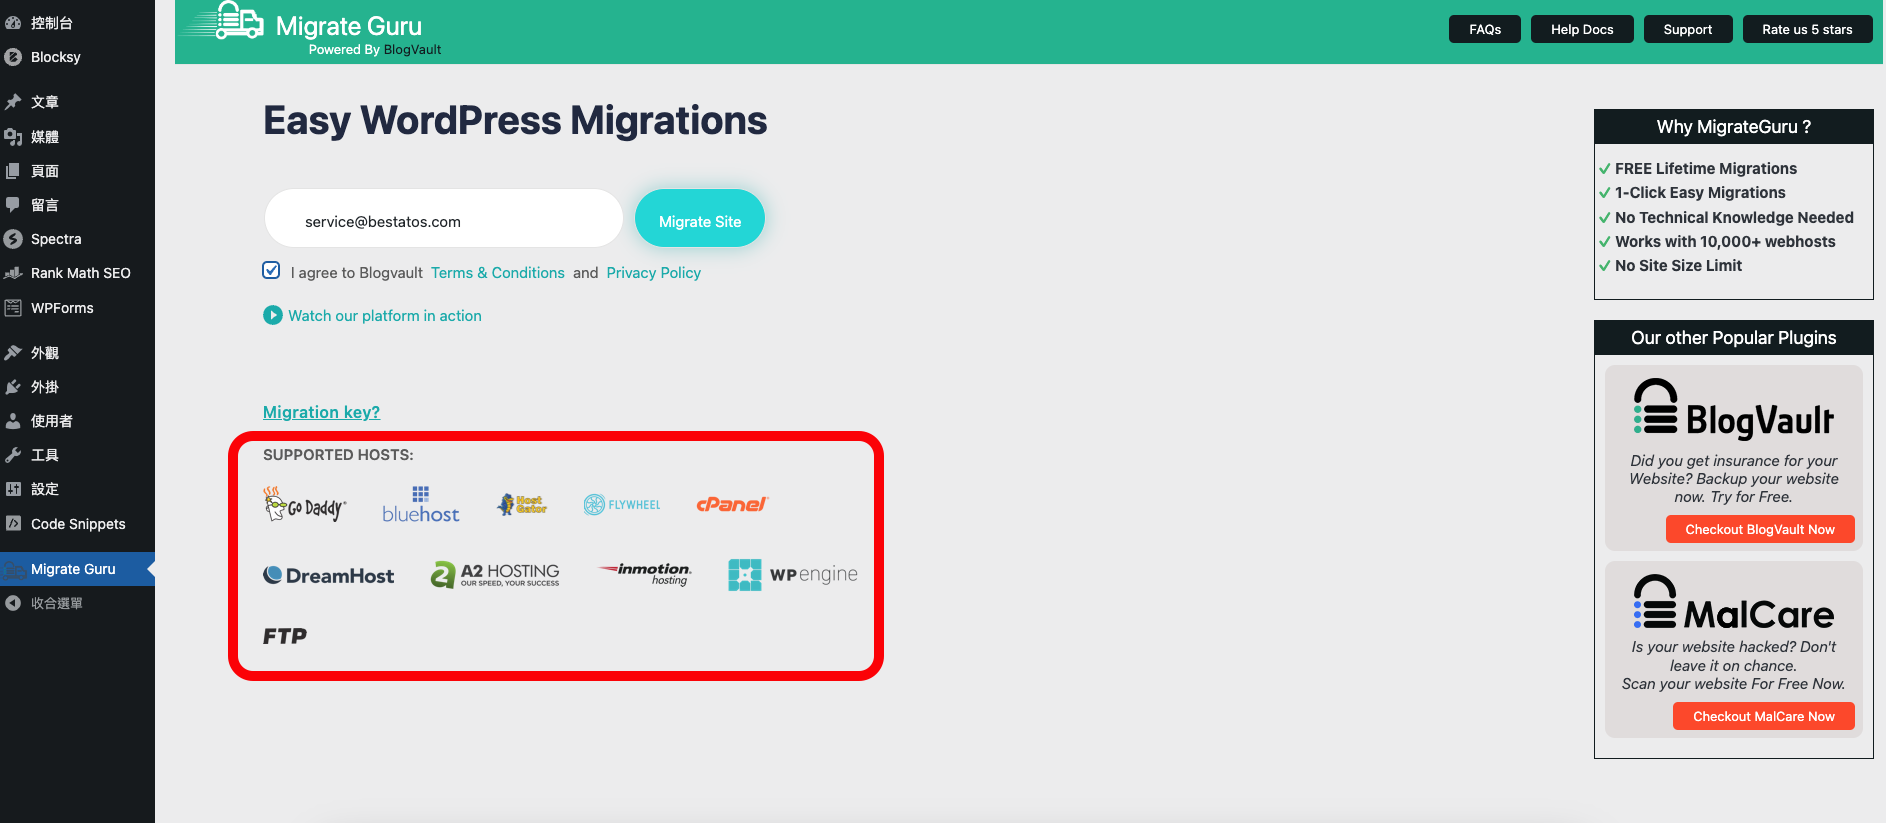Click the Code Snippets icon
The width and height of the screenshot is (1886, 823).
tap(13, 523)
